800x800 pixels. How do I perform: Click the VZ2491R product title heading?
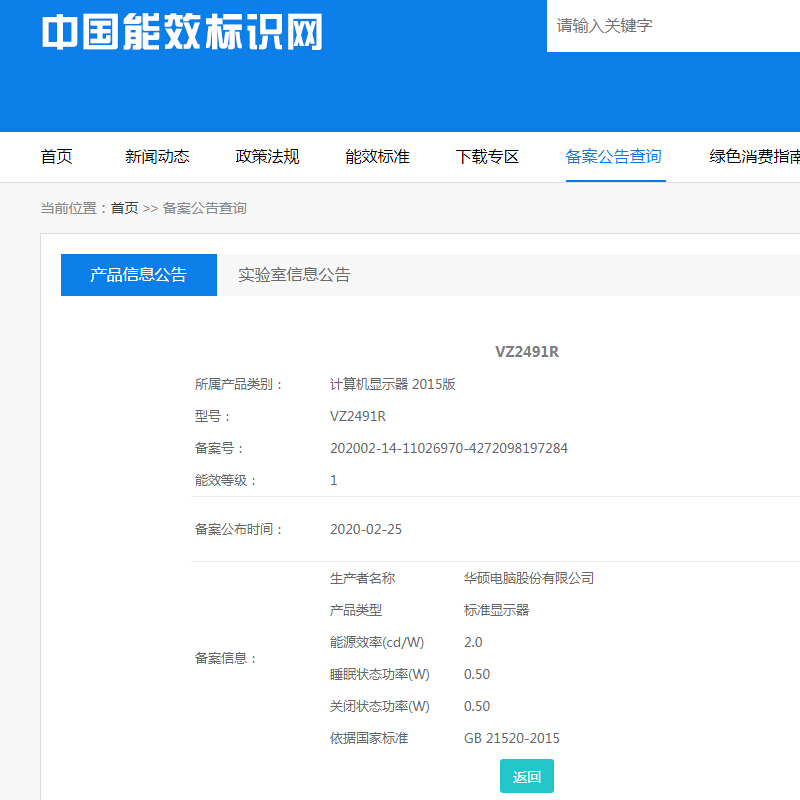click(x=527, y=352)
